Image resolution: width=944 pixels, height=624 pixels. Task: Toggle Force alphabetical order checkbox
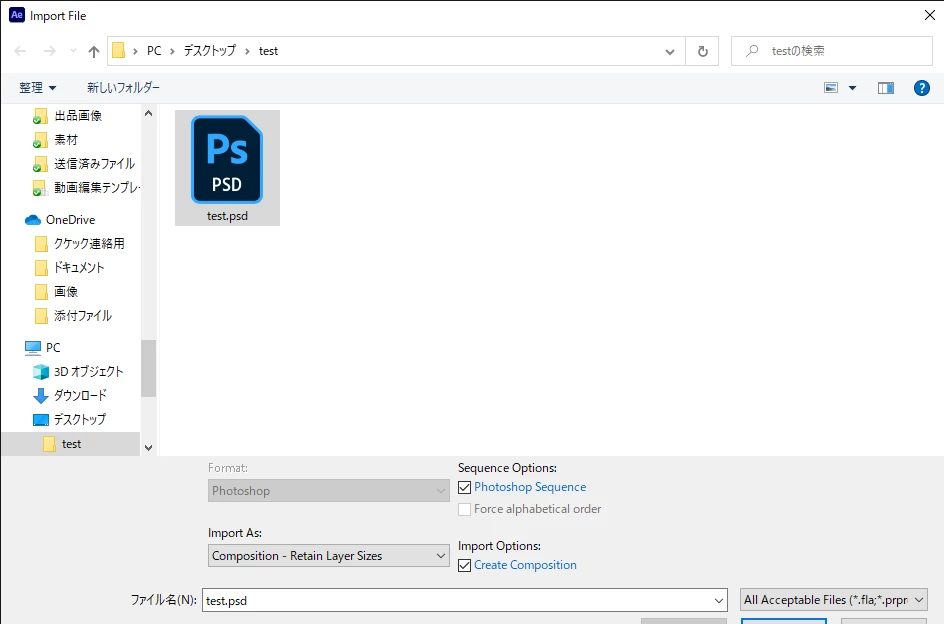pos(464,510)
